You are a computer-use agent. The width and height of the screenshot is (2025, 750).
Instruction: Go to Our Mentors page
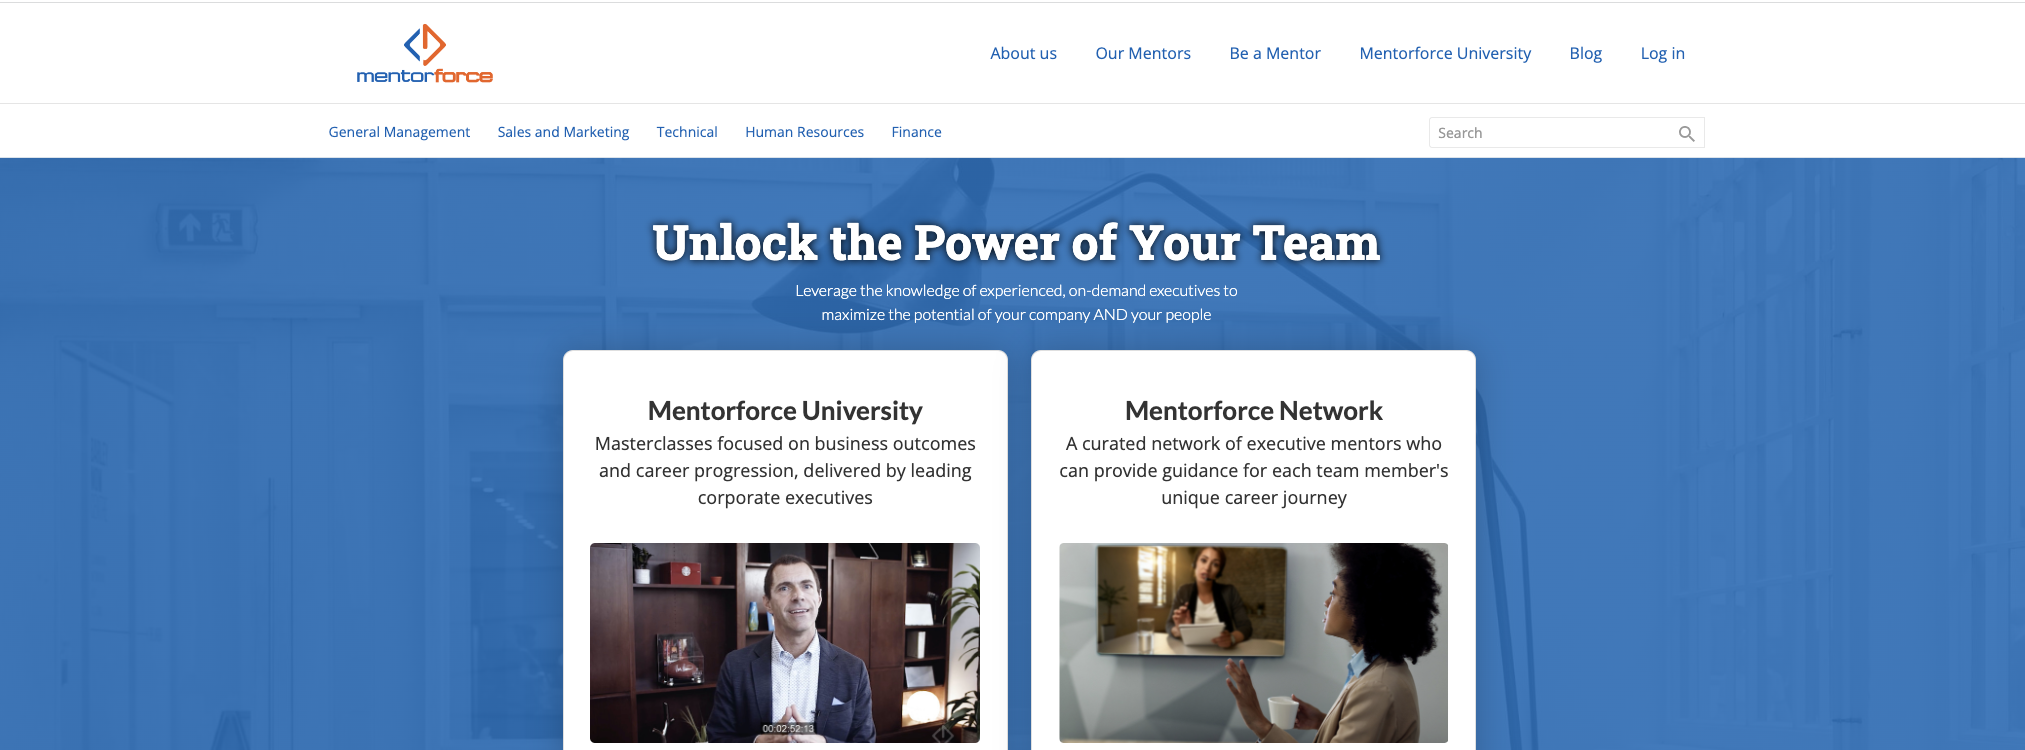(1143, 53)
